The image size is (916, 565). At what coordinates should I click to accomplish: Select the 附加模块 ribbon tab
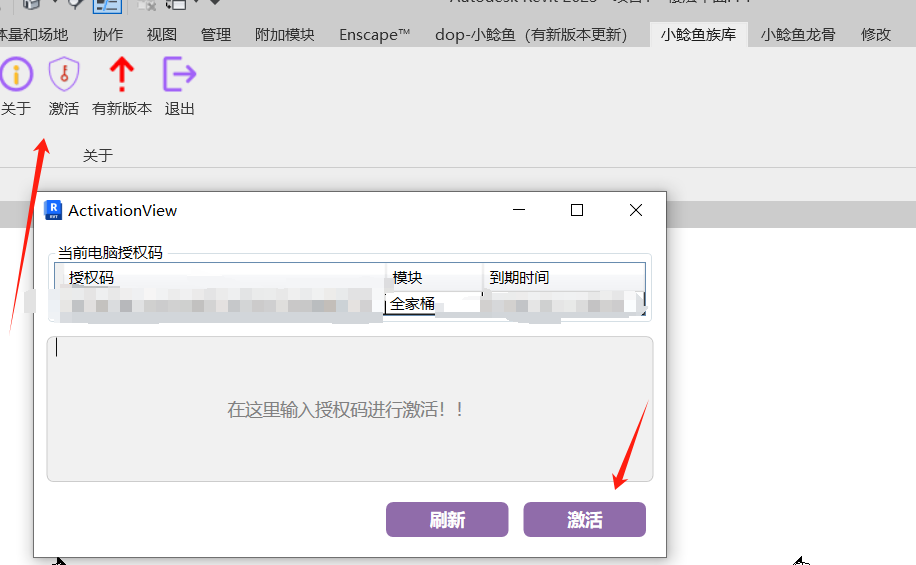[x=285, y=34]
